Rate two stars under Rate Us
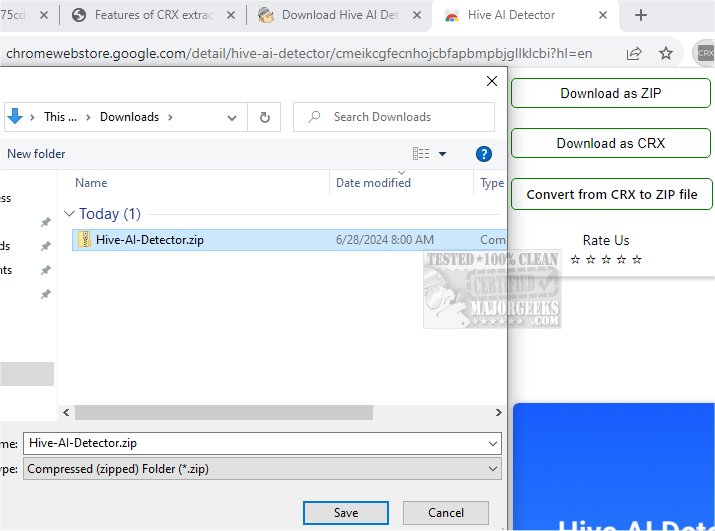 pos(591,260)
